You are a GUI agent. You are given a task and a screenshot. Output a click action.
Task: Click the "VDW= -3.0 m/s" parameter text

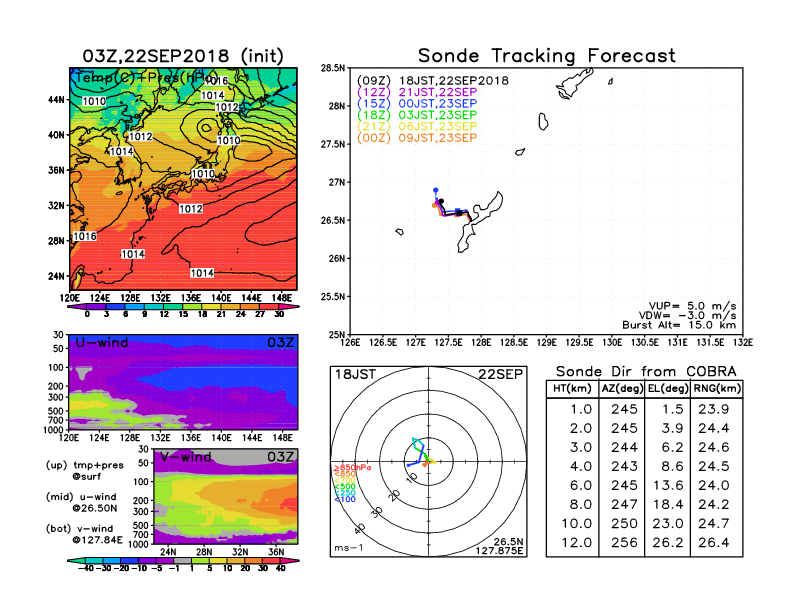(x=687, y=315)
